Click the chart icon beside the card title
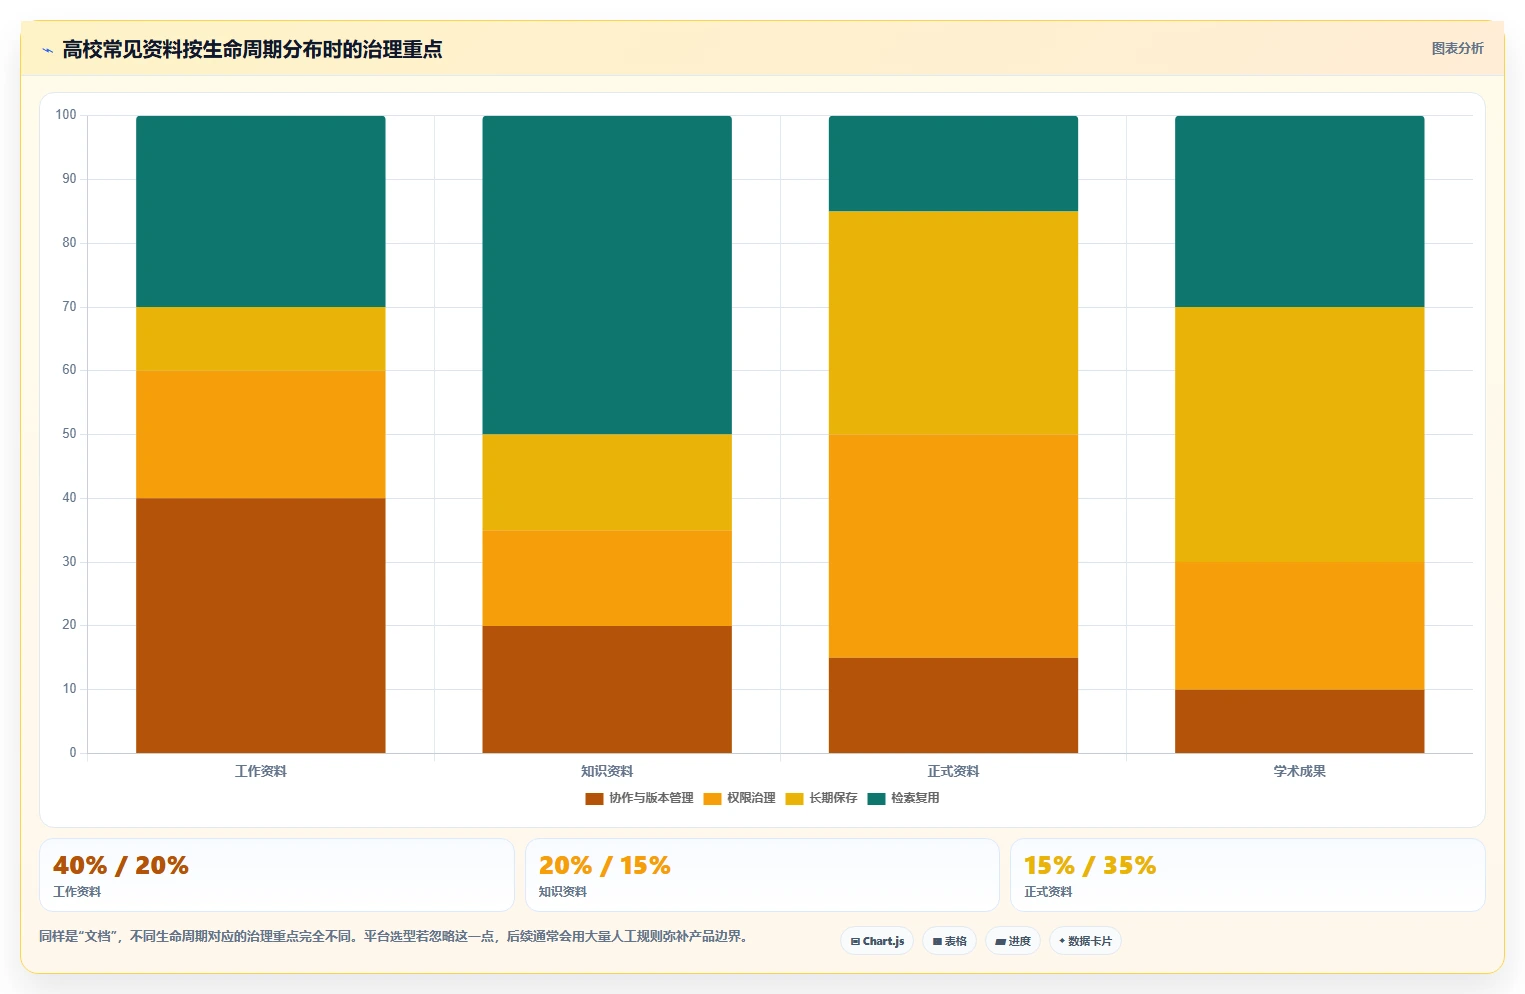 click(47, 50)
